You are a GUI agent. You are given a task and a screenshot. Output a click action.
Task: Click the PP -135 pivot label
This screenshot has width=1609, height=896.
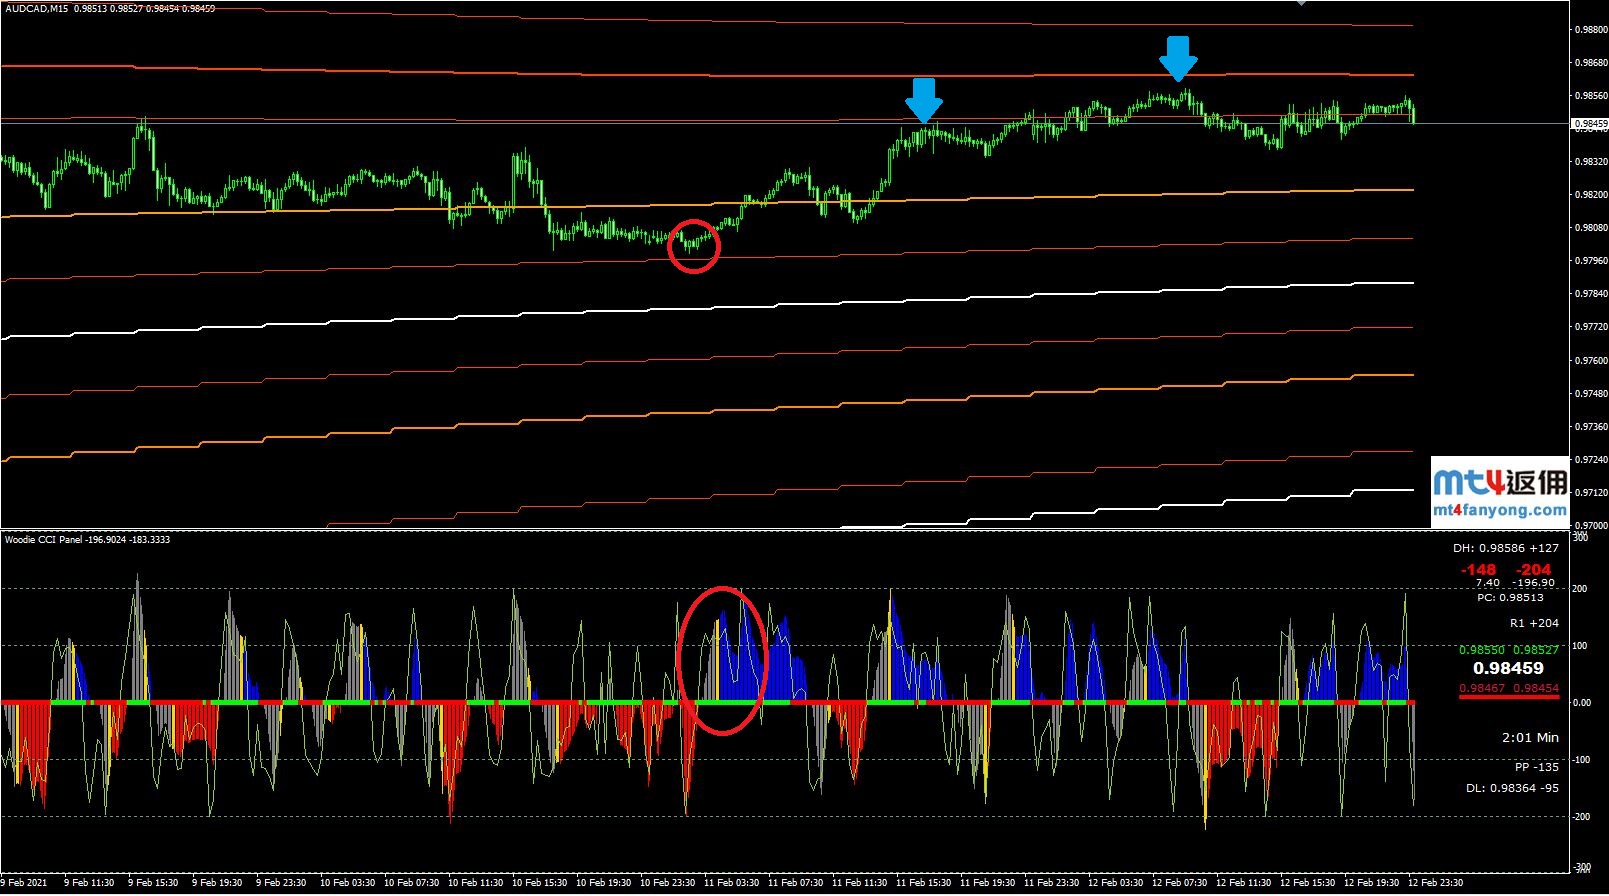point(1536,767)
